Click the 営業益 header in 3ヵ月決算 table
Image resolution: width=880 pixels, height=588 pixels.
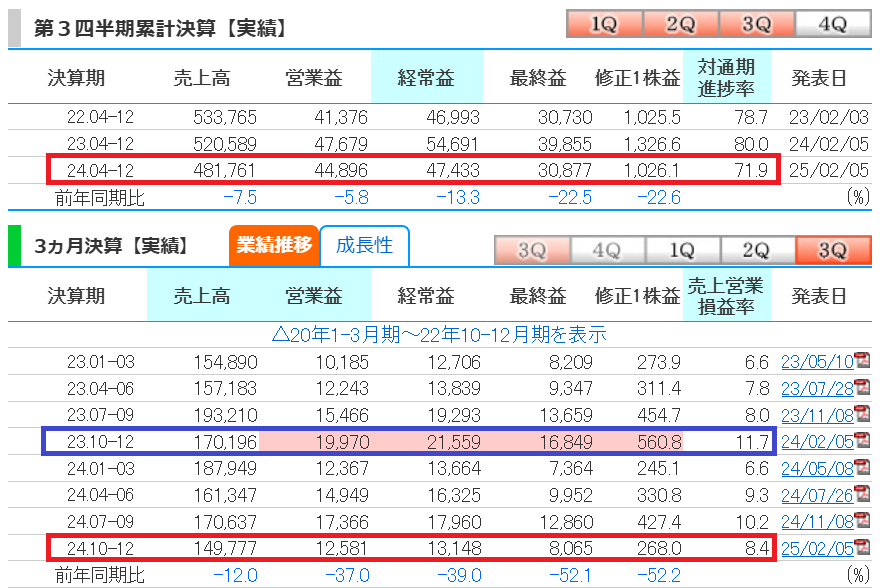(x=314, y=296)
